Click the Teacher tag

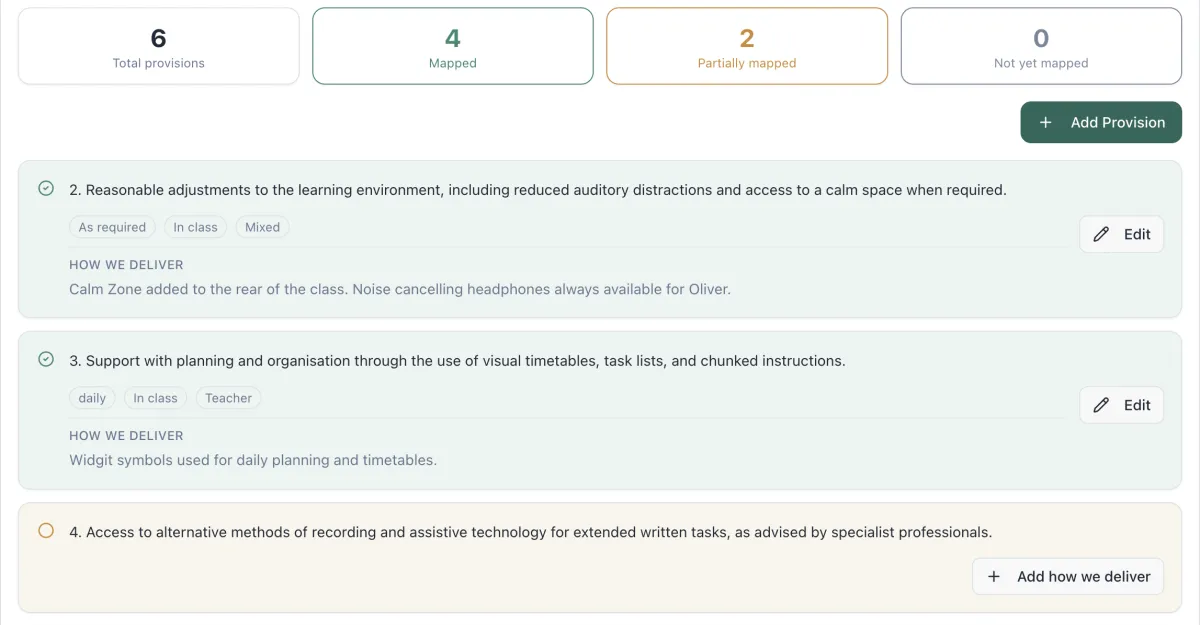228,398
